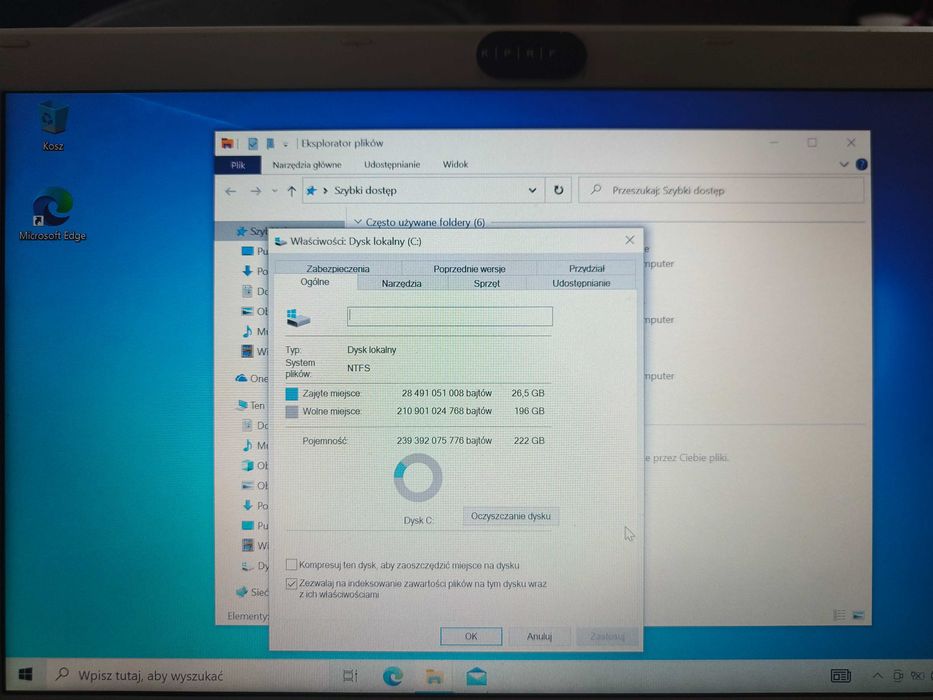The height and width of the screenshot is (700, 933).
Task: Switch to the Sprzęt tab
Action: pyautogui.click(x=487, y=283)
